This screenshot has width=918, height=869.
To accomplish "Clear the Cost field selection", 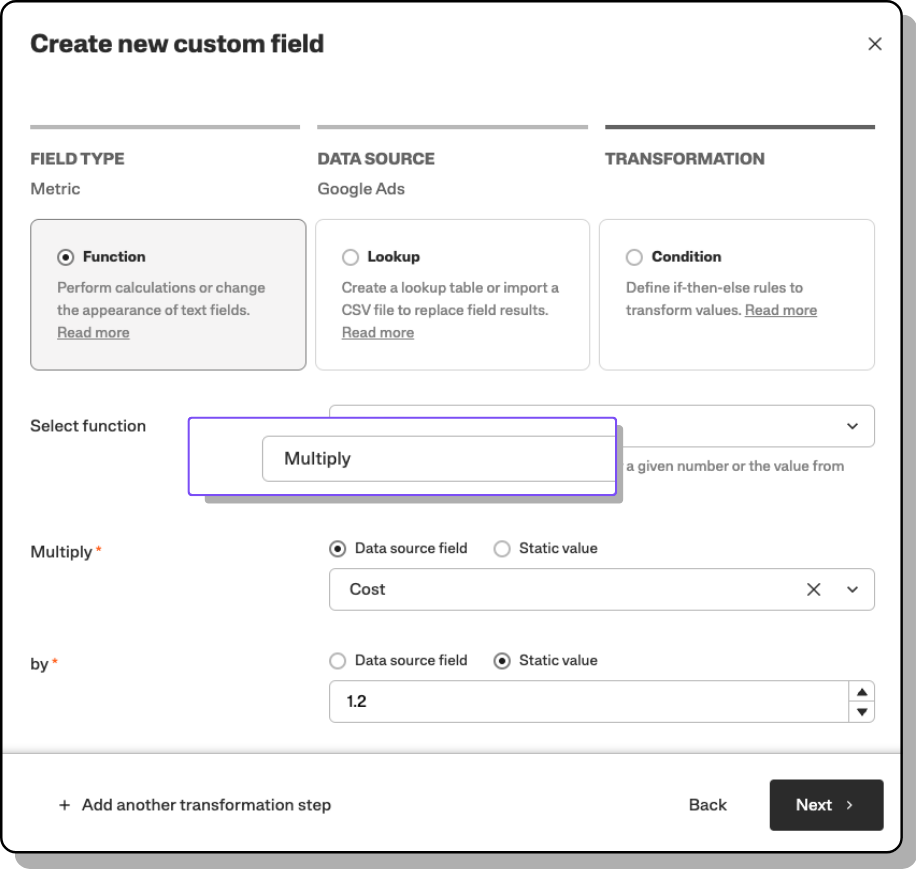I will click(813, 590).
